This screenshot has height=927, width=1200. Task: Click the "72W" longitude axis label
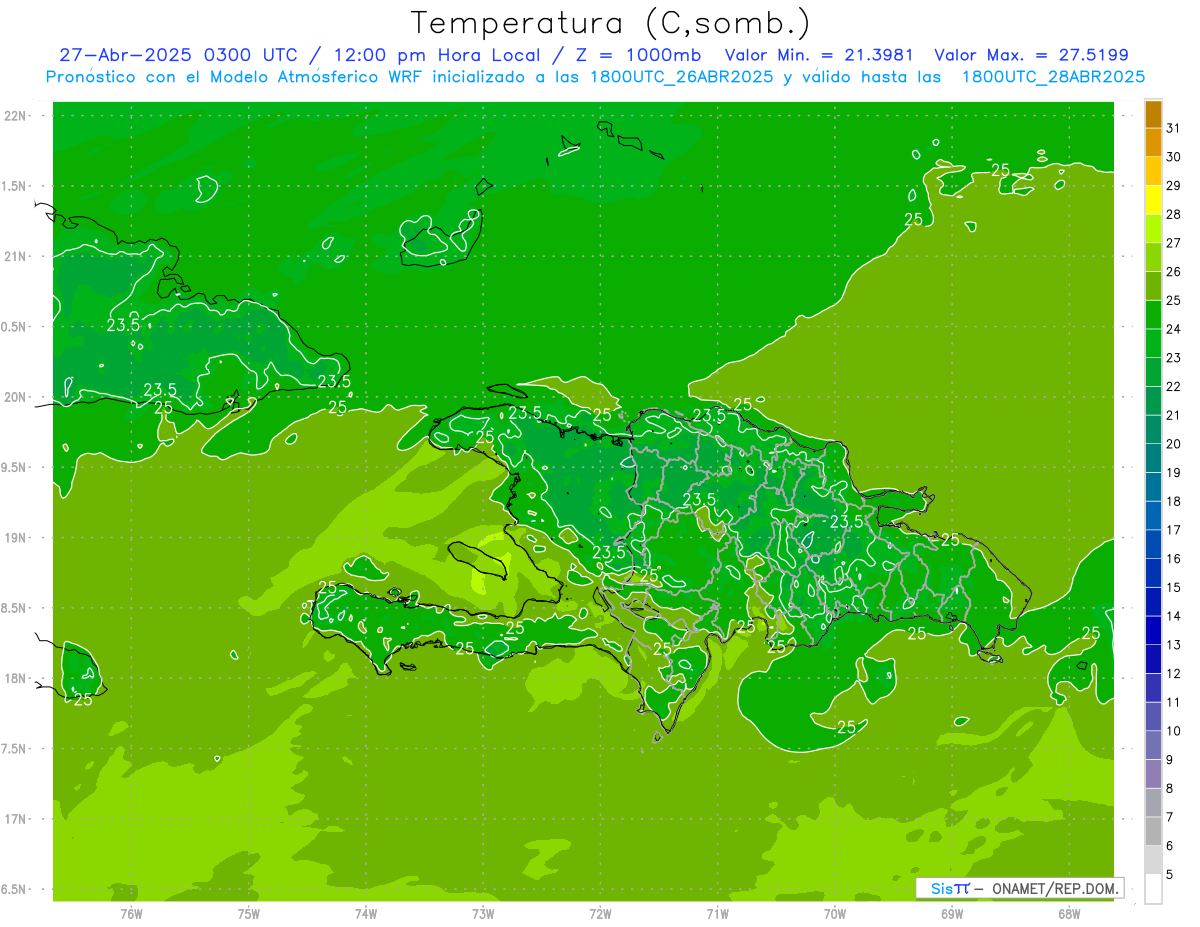pyautogui.click(x=600, y=915)
